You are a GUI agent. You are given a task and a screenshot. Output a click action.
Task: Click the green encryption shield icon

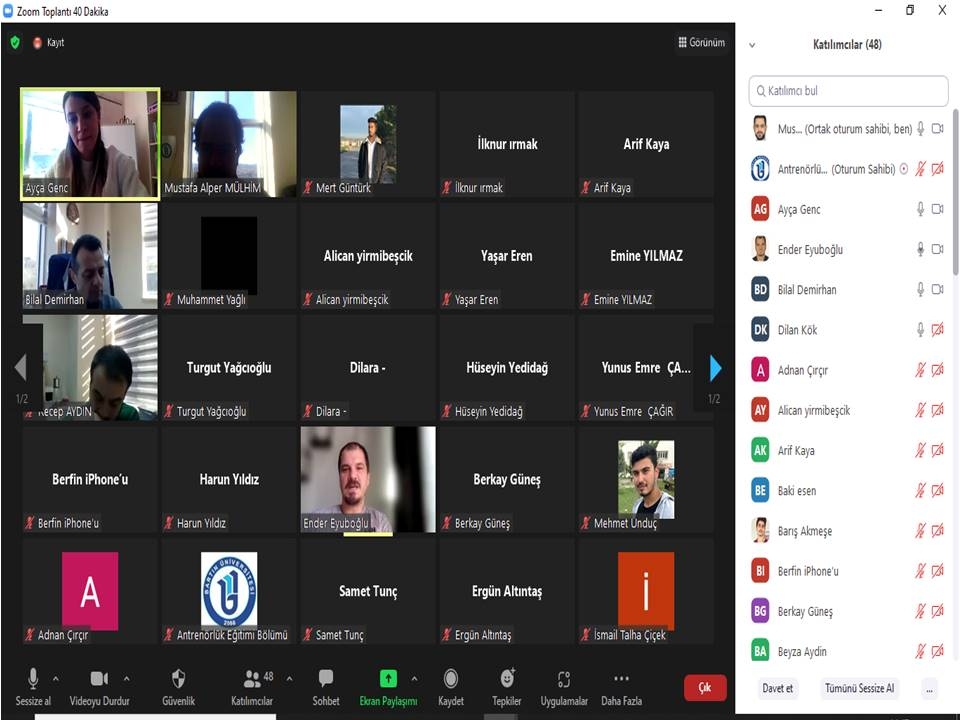point(14,43)
